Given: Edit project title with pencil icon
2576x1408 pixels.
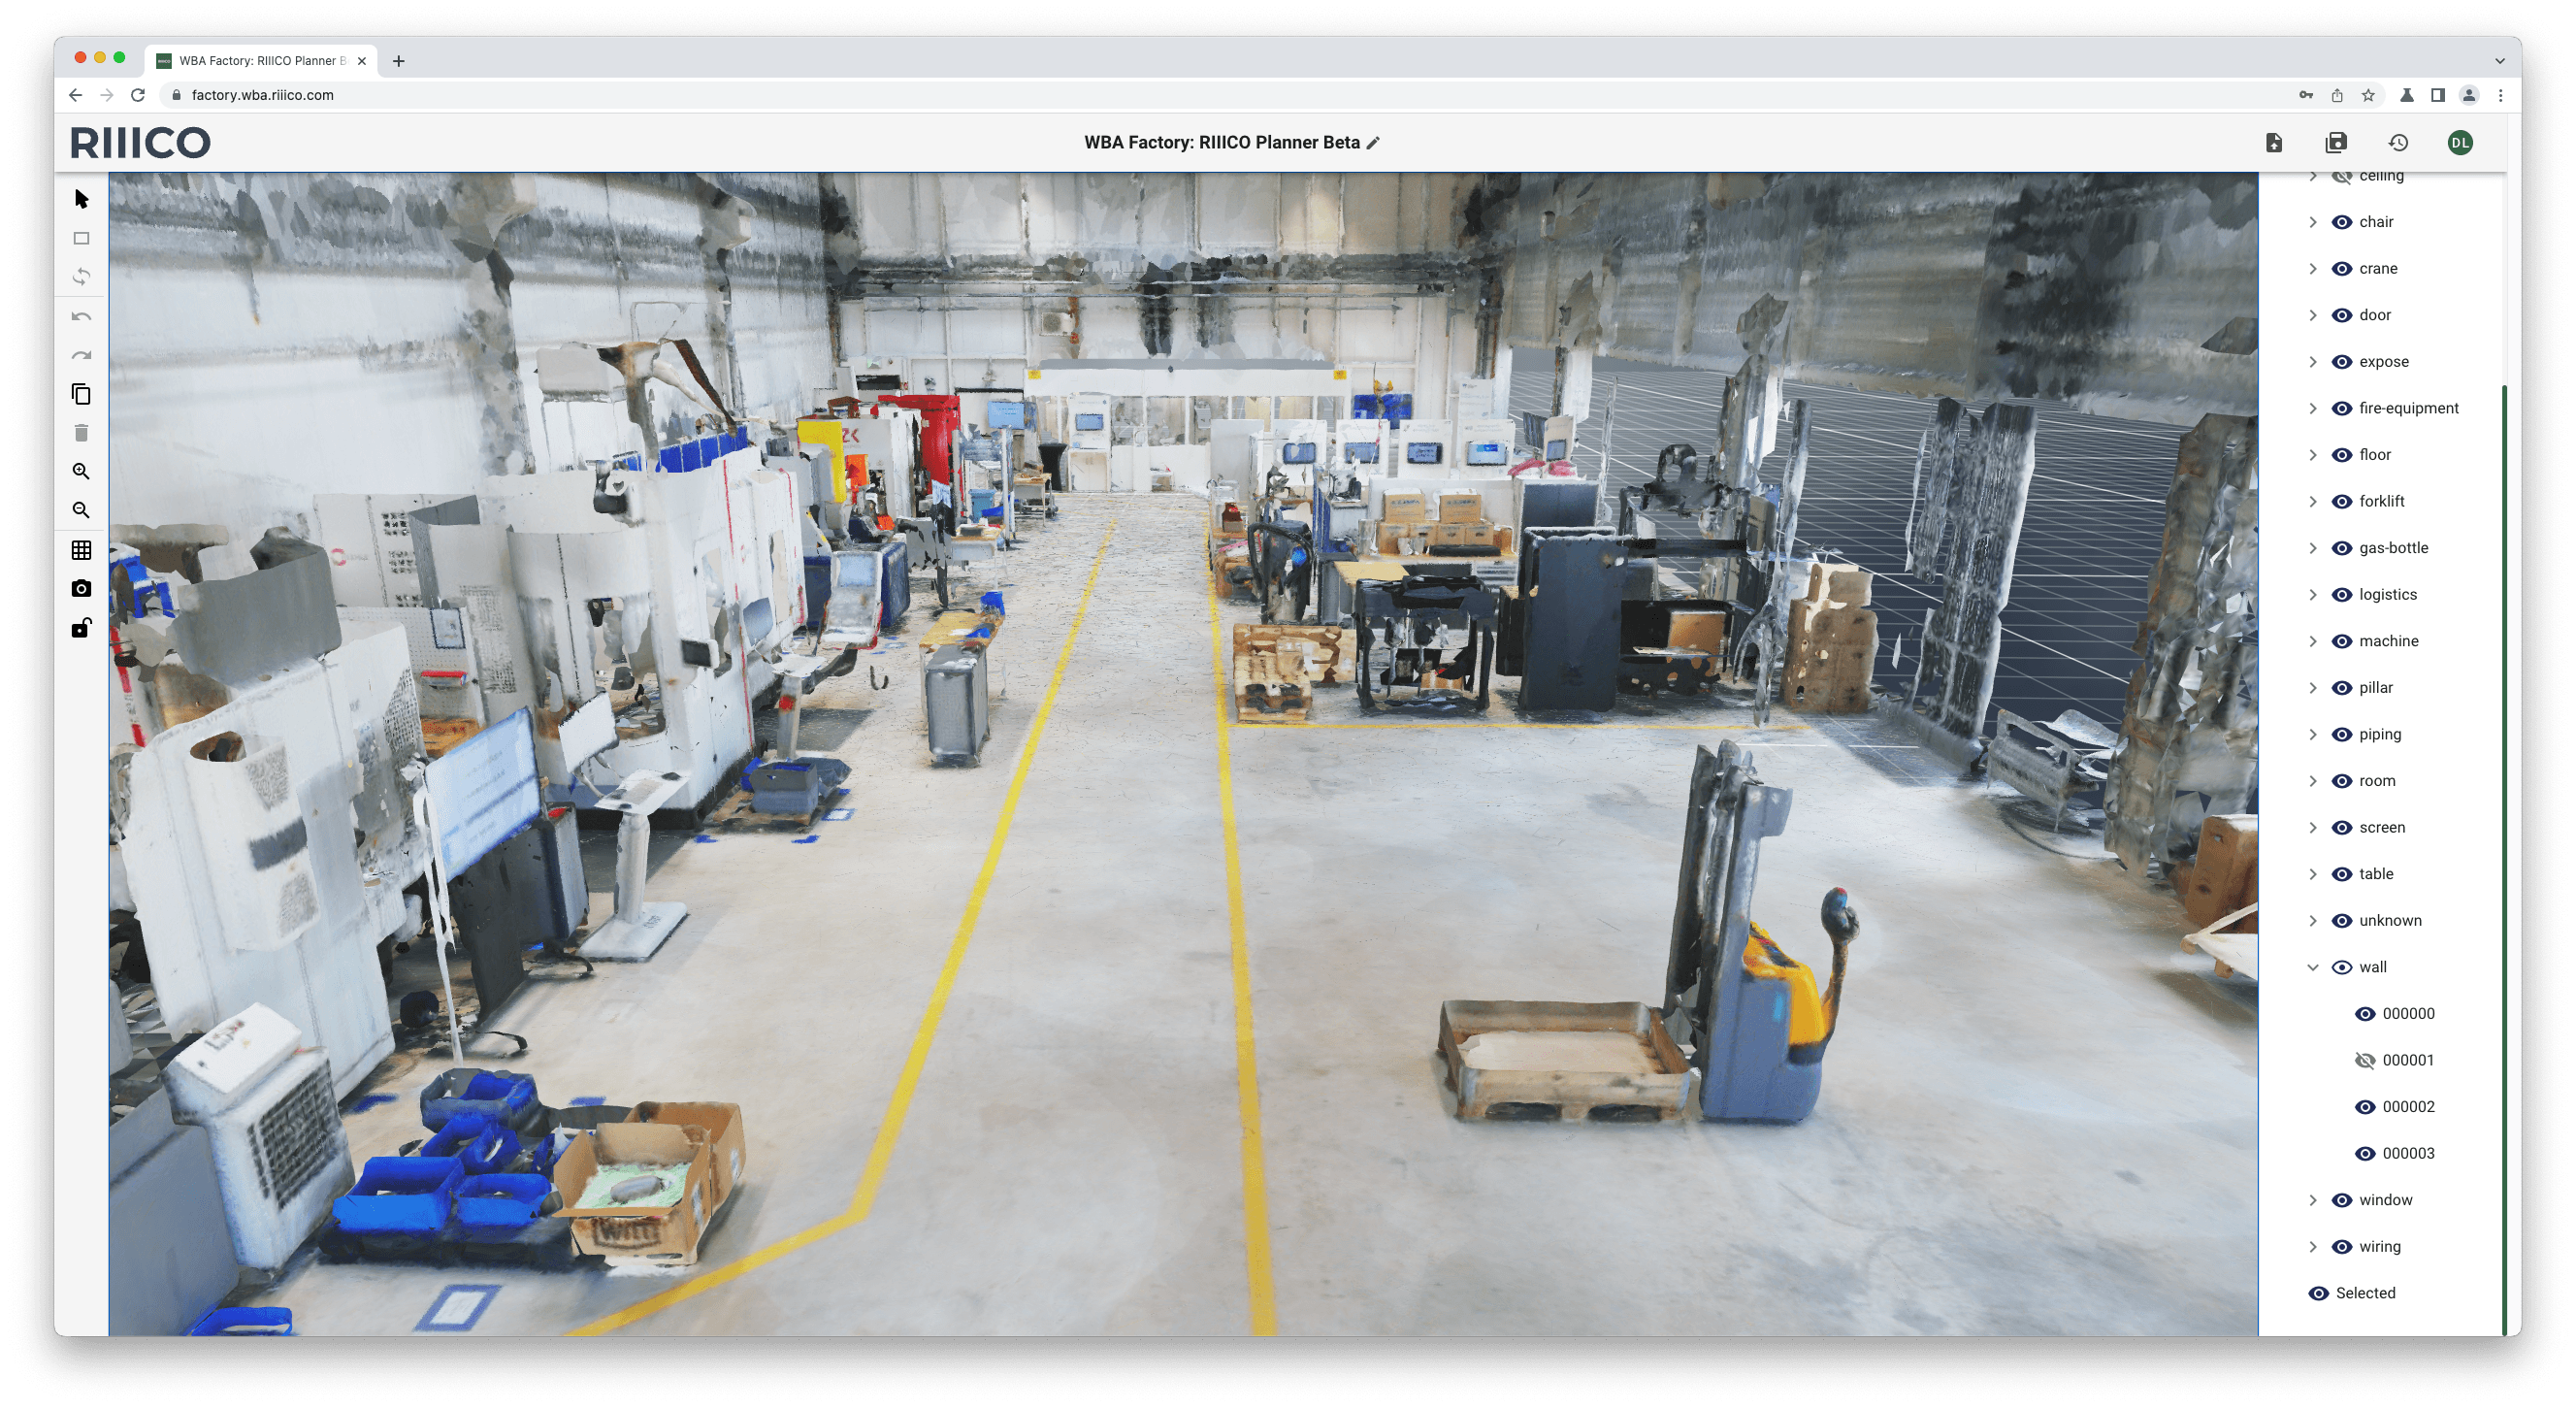Looking at the screenshot, I should coord(1374,143).
